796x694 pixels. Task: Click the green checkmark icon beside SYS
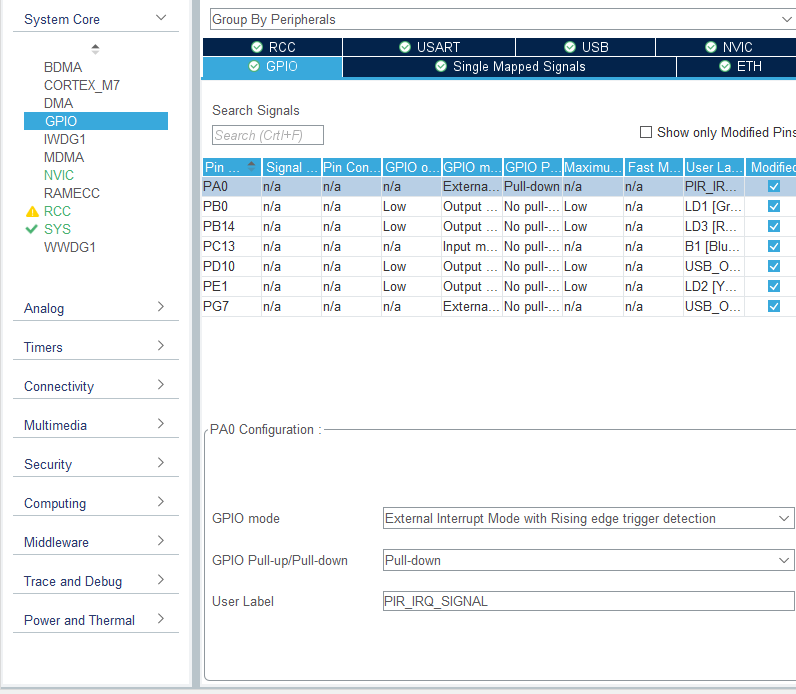(x=32, y=229)
